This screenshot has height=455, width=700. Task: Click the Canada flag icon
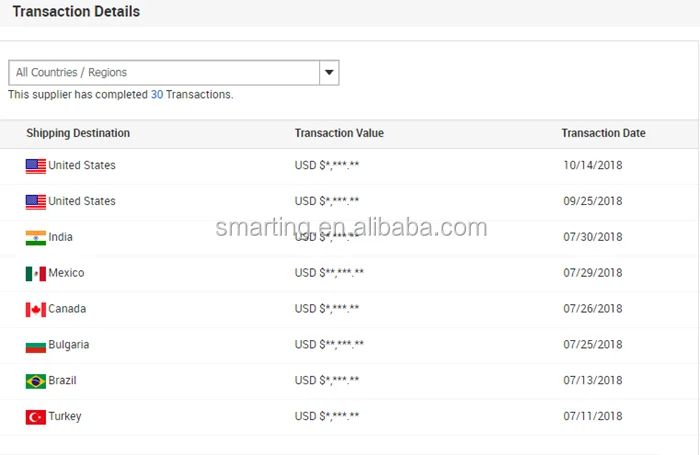click(x=36, y=309)
